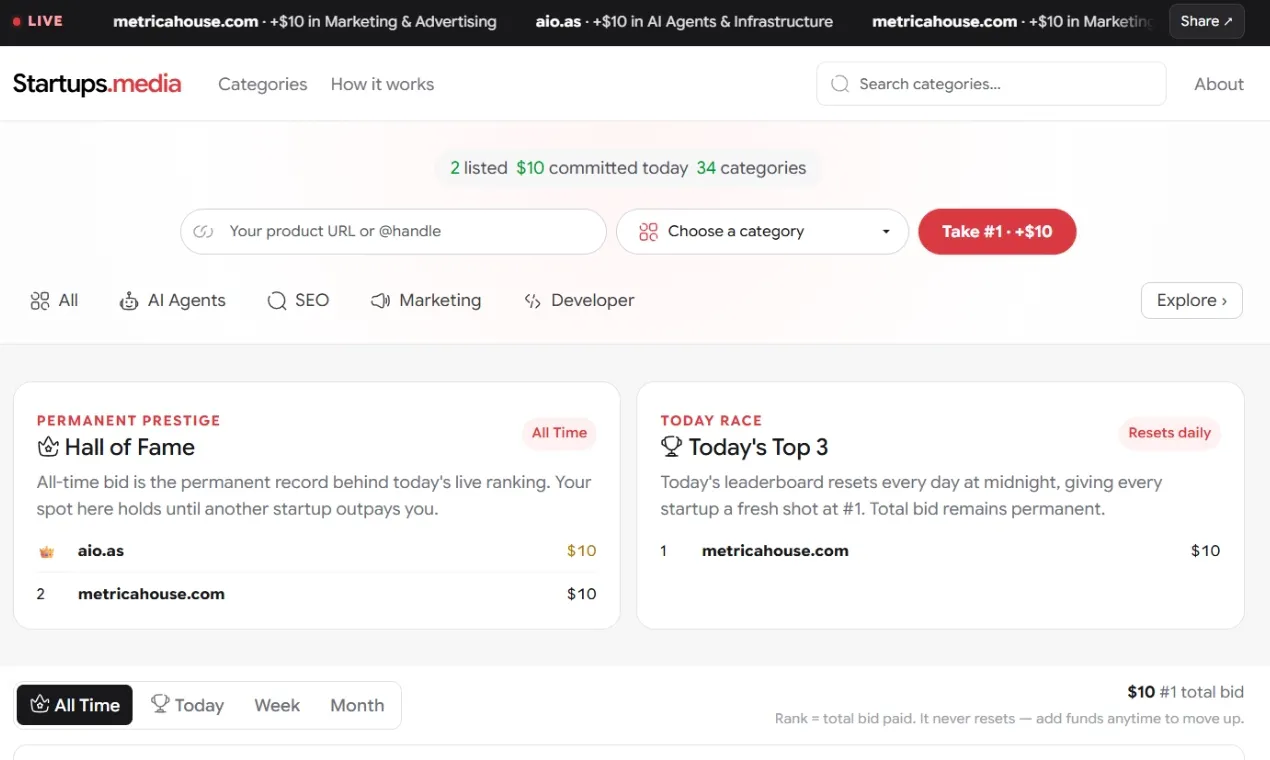The height and width of the screenshot is (760, 1270).
Task: Switch to the Week tab
Action: 277,705
